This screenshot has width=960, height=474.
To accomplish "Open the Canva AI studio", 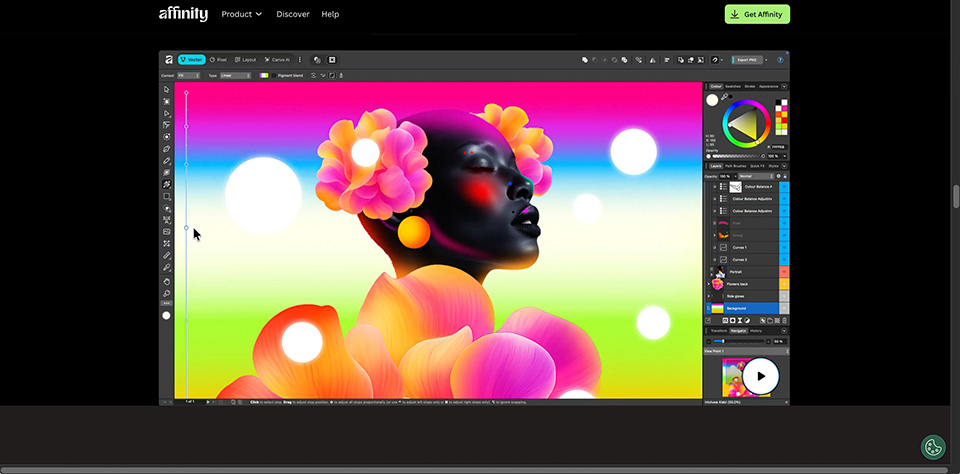I will [276, 60].
